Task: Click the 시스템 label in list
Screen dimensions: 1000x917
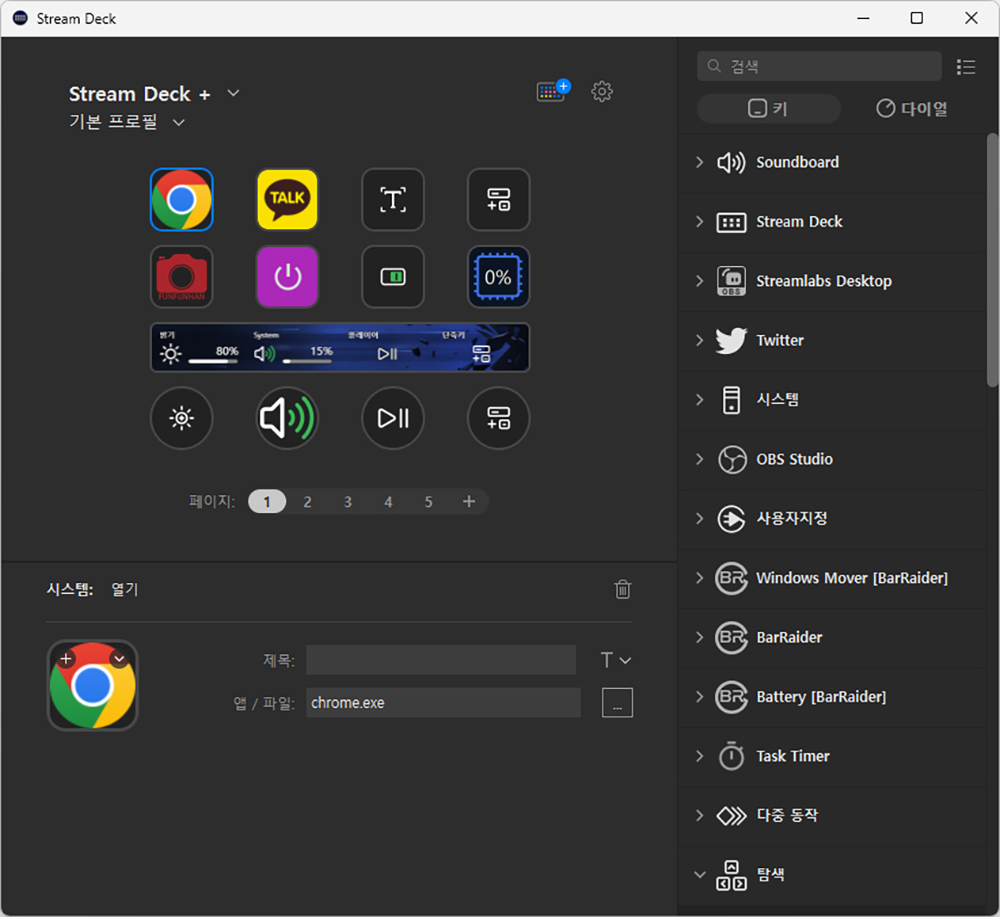Action: click(x=777, y=400)
